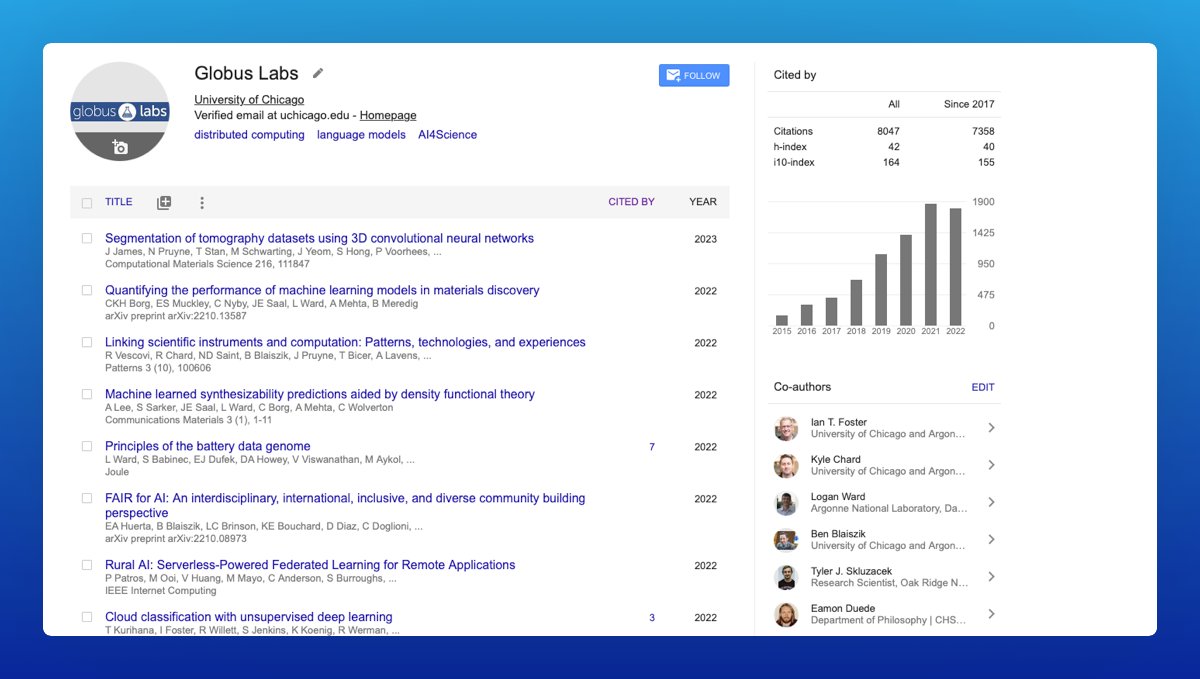Check the Cloud classification row checkbox
Image resolution: width=1200 pixels, height=679 pixels.
[x=87, y=617]
